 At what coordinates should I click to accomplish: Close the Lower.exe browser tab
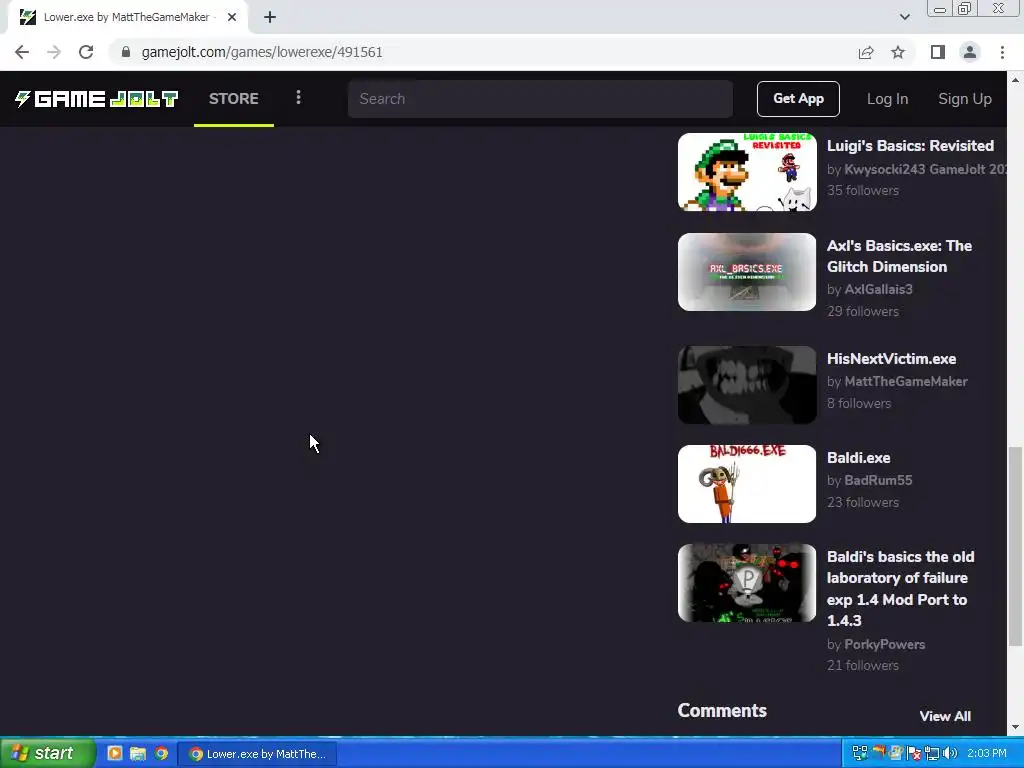(x=232, y=17)
